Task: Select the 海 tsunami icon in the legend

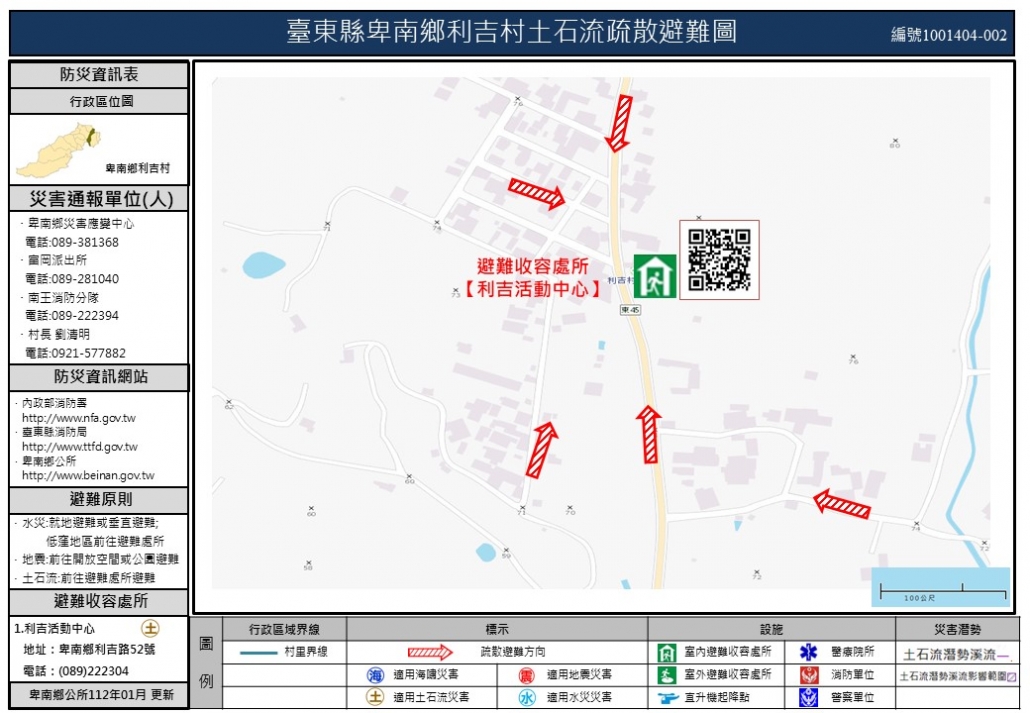Action: 375,675
